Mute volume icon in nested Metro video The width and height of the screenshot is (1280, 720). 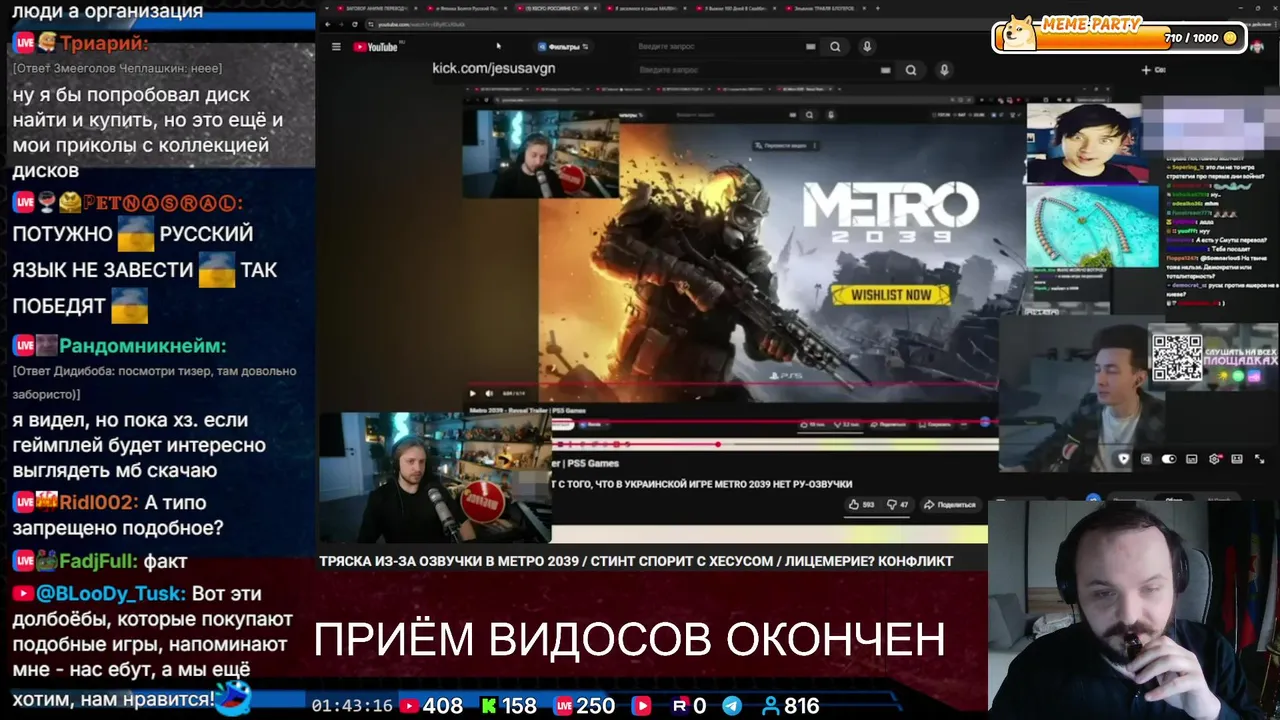click(x=489, y=393)
